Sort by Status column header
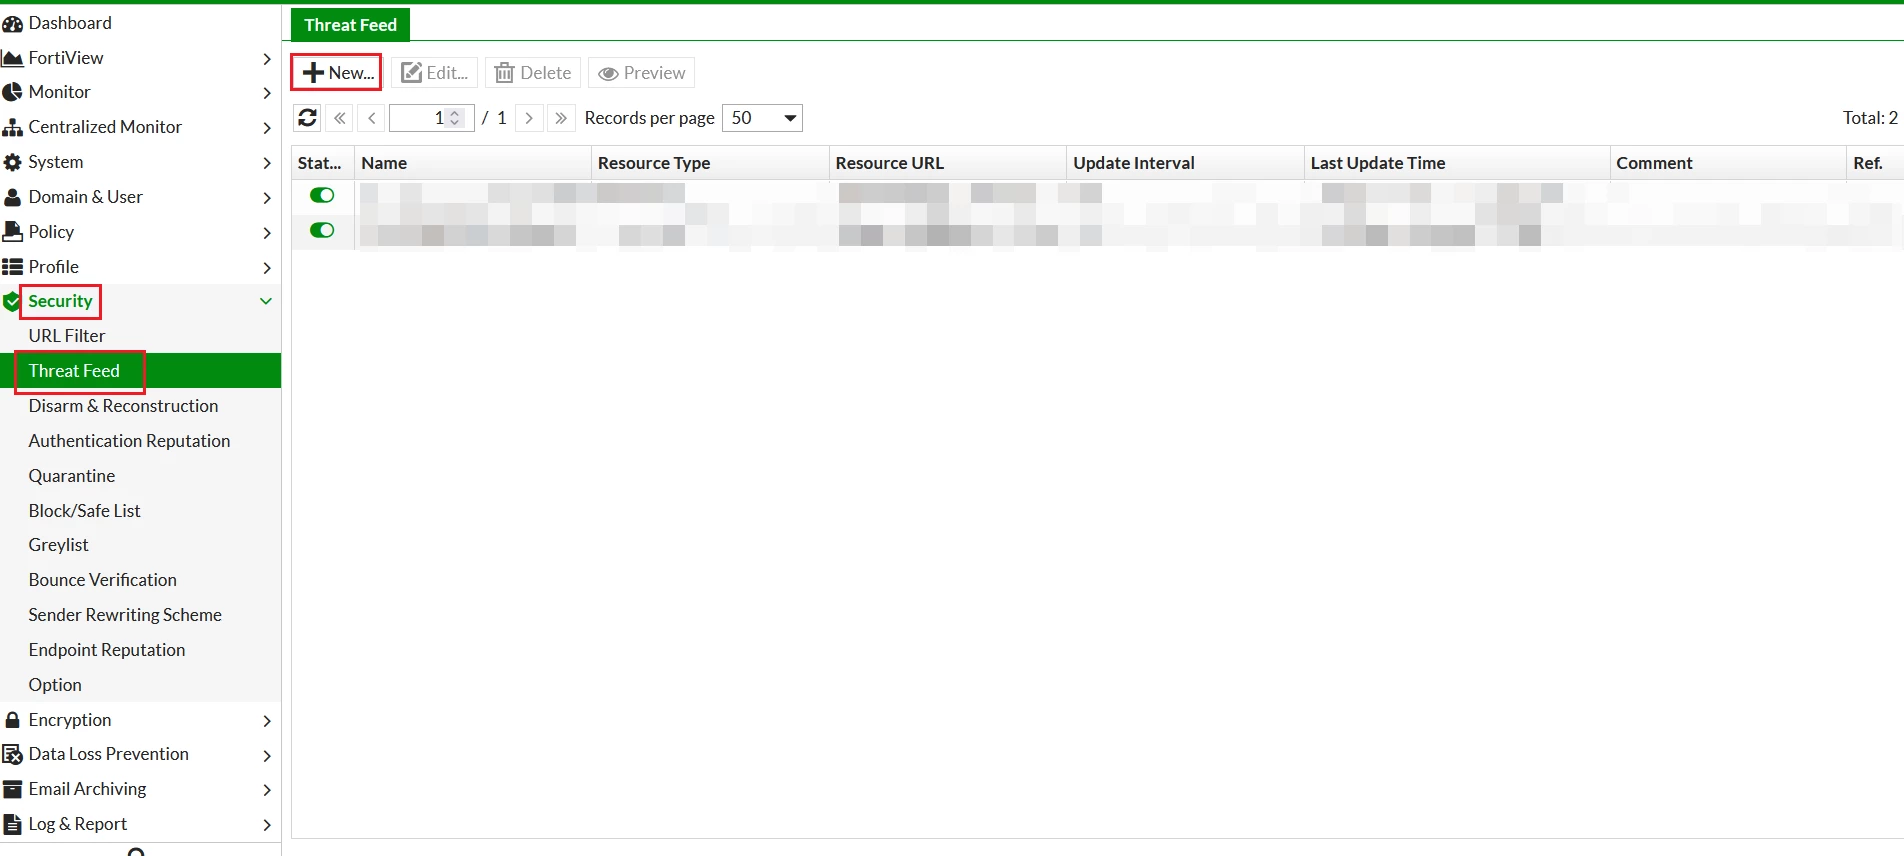This screenshot has width=1904, height=856. point(323,163)
